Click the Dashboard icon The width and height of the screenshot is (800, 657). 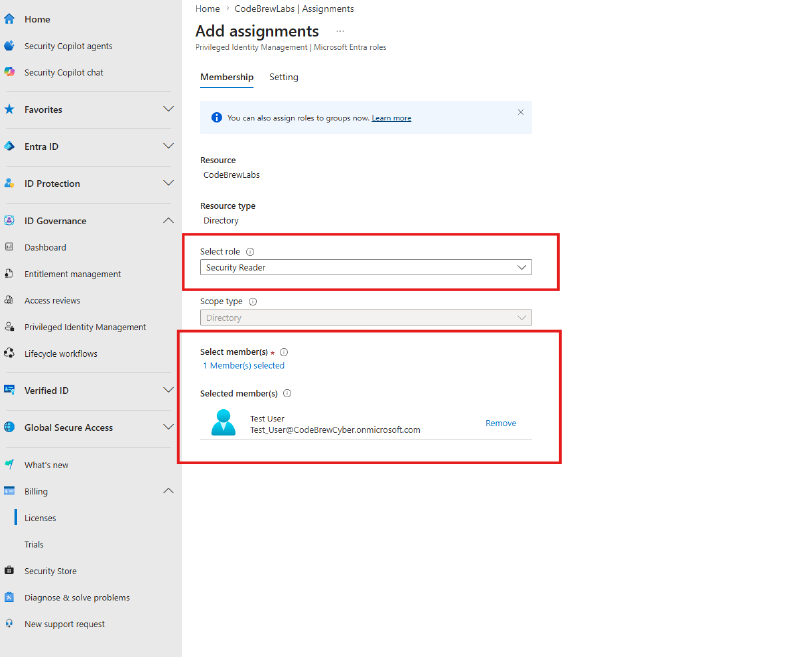9,247
